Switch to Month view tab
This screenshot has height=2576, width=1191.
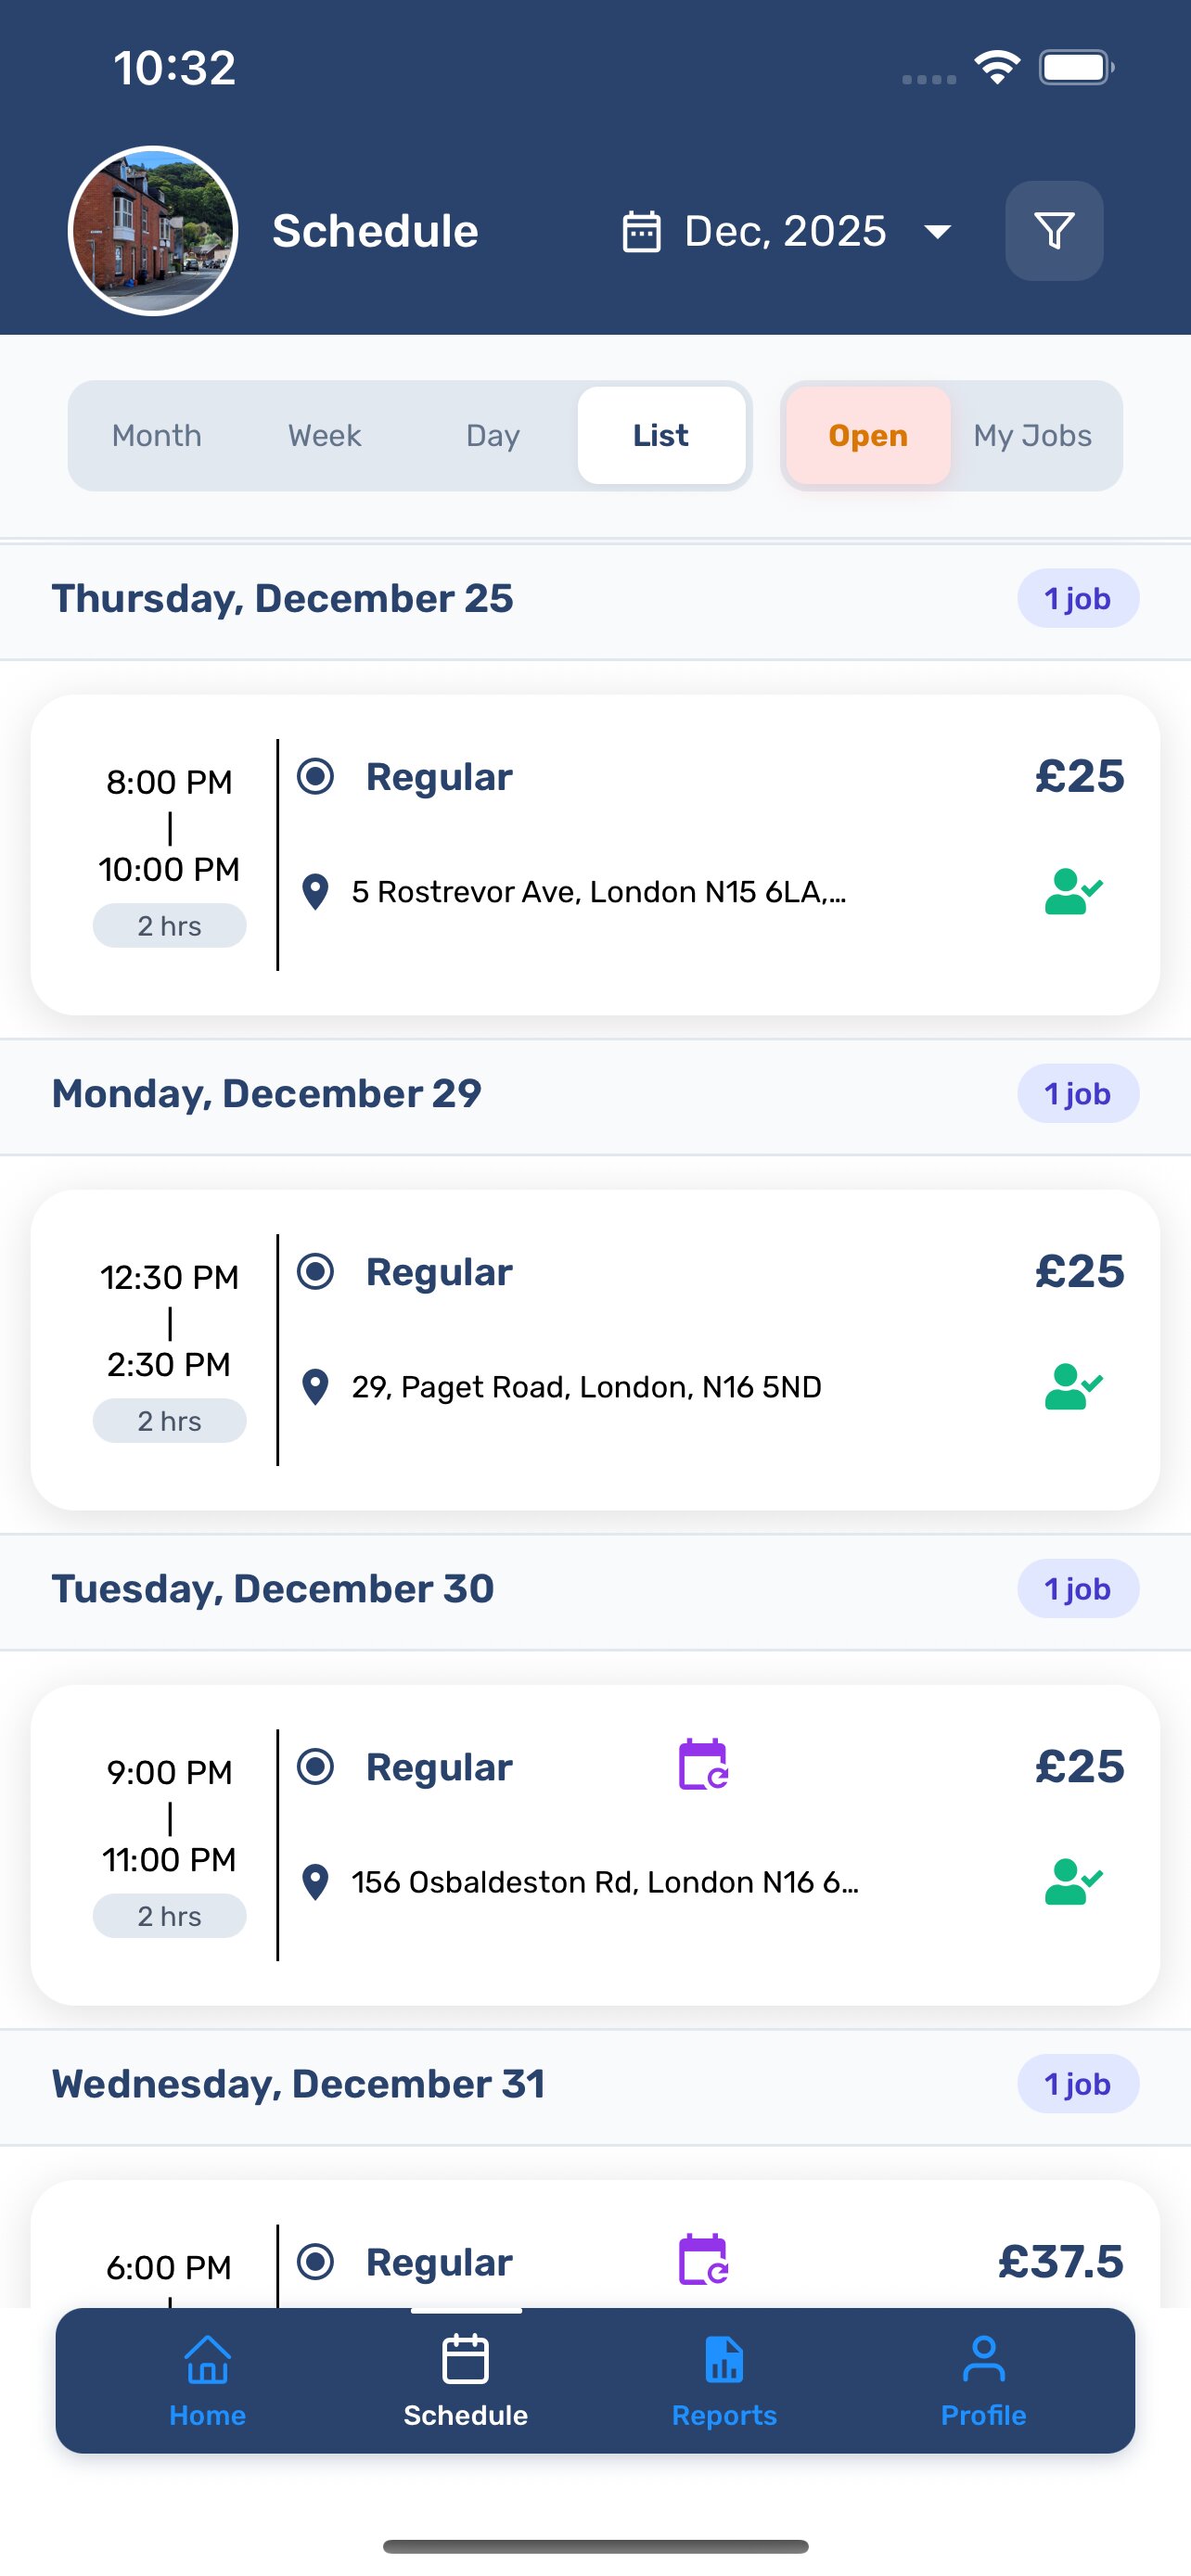157,436
